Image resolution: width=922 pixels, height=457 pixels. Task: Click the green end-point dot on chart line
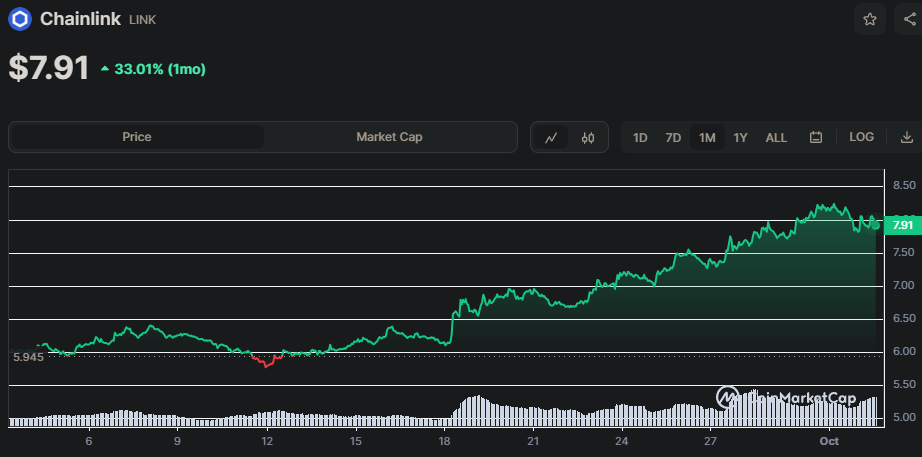[876, 225]
